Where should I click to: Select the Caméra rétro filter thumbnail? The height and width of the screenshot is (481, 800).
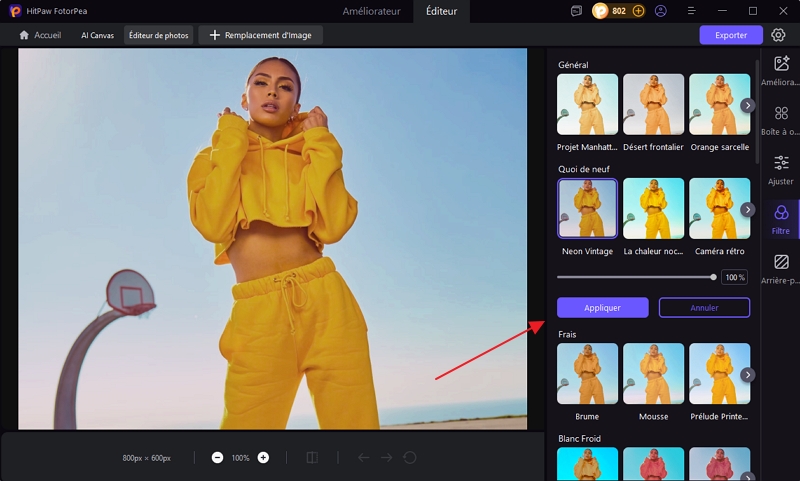pos(719,209)
